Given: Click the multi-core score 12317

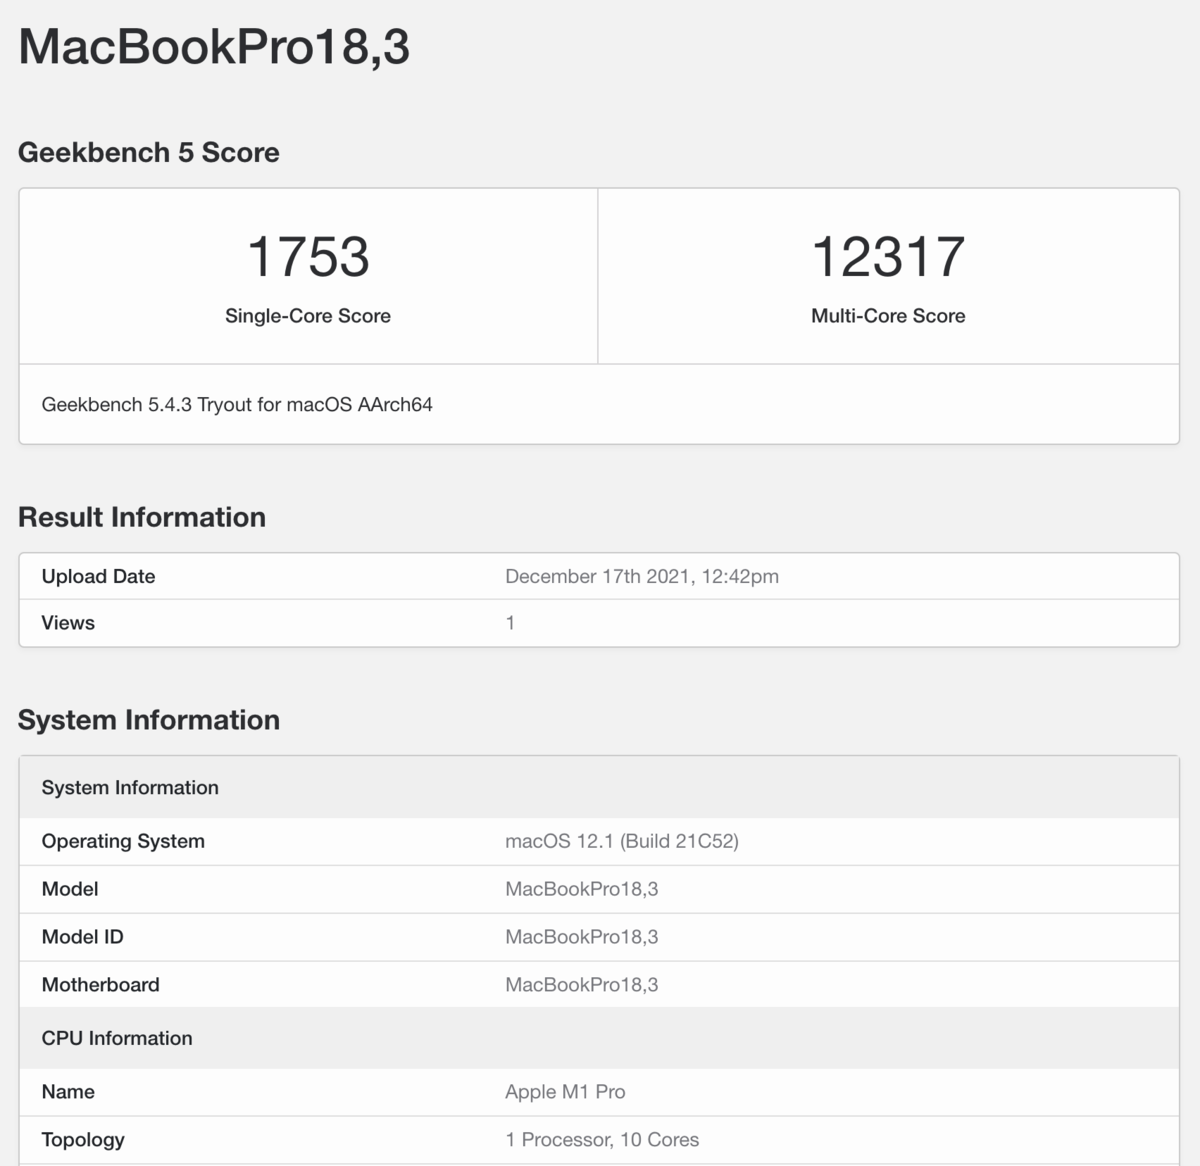Looking at the screenshot, I should point(888,257).
